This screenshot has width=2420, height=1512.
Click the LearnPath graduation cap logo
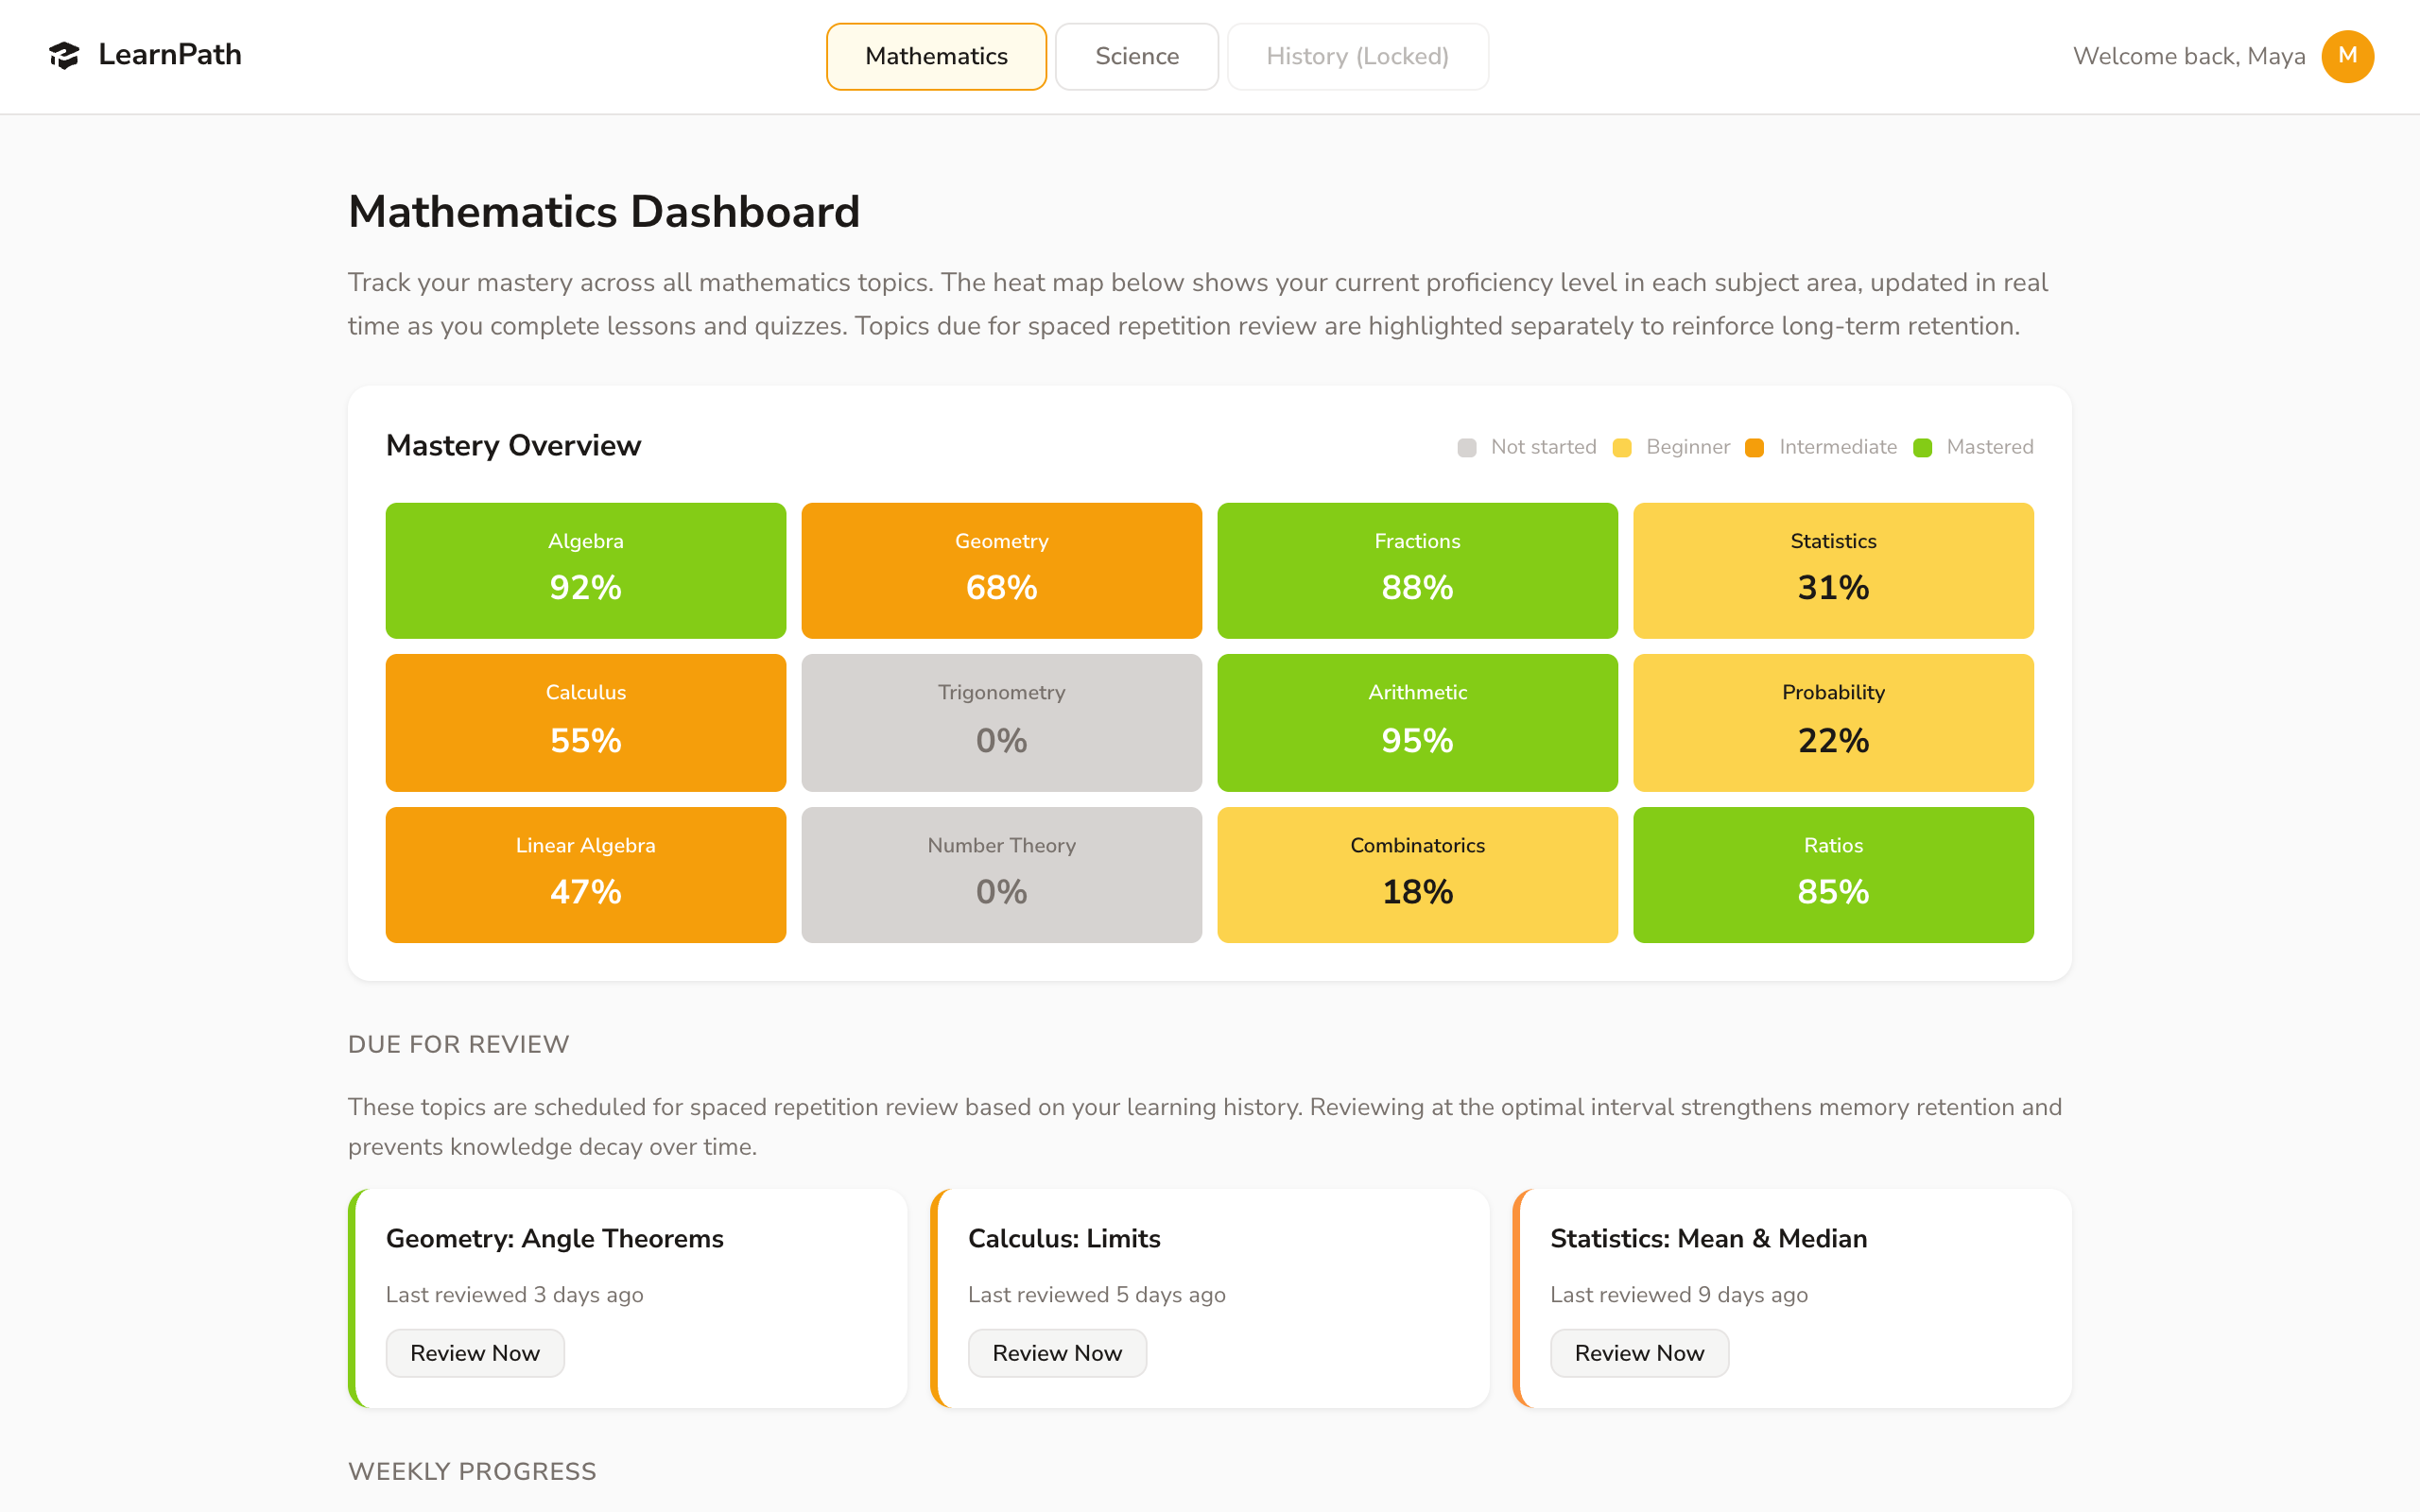click(64, 56)
